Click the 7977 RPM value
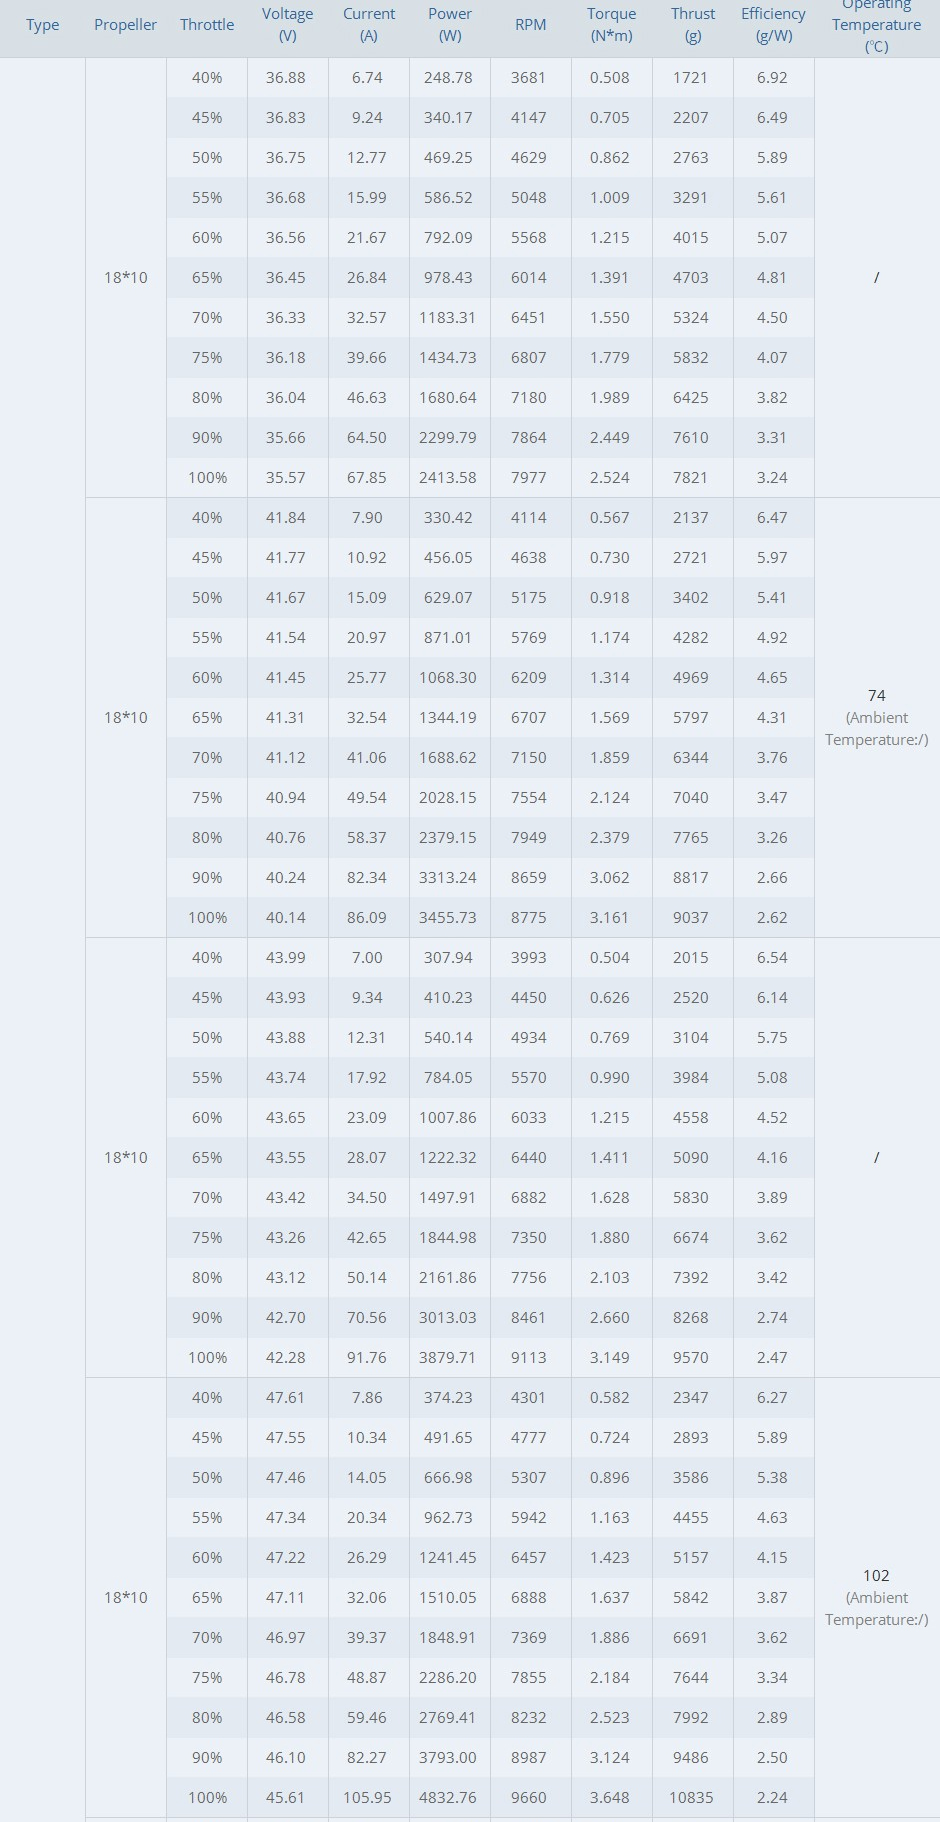 pos(529,477)
